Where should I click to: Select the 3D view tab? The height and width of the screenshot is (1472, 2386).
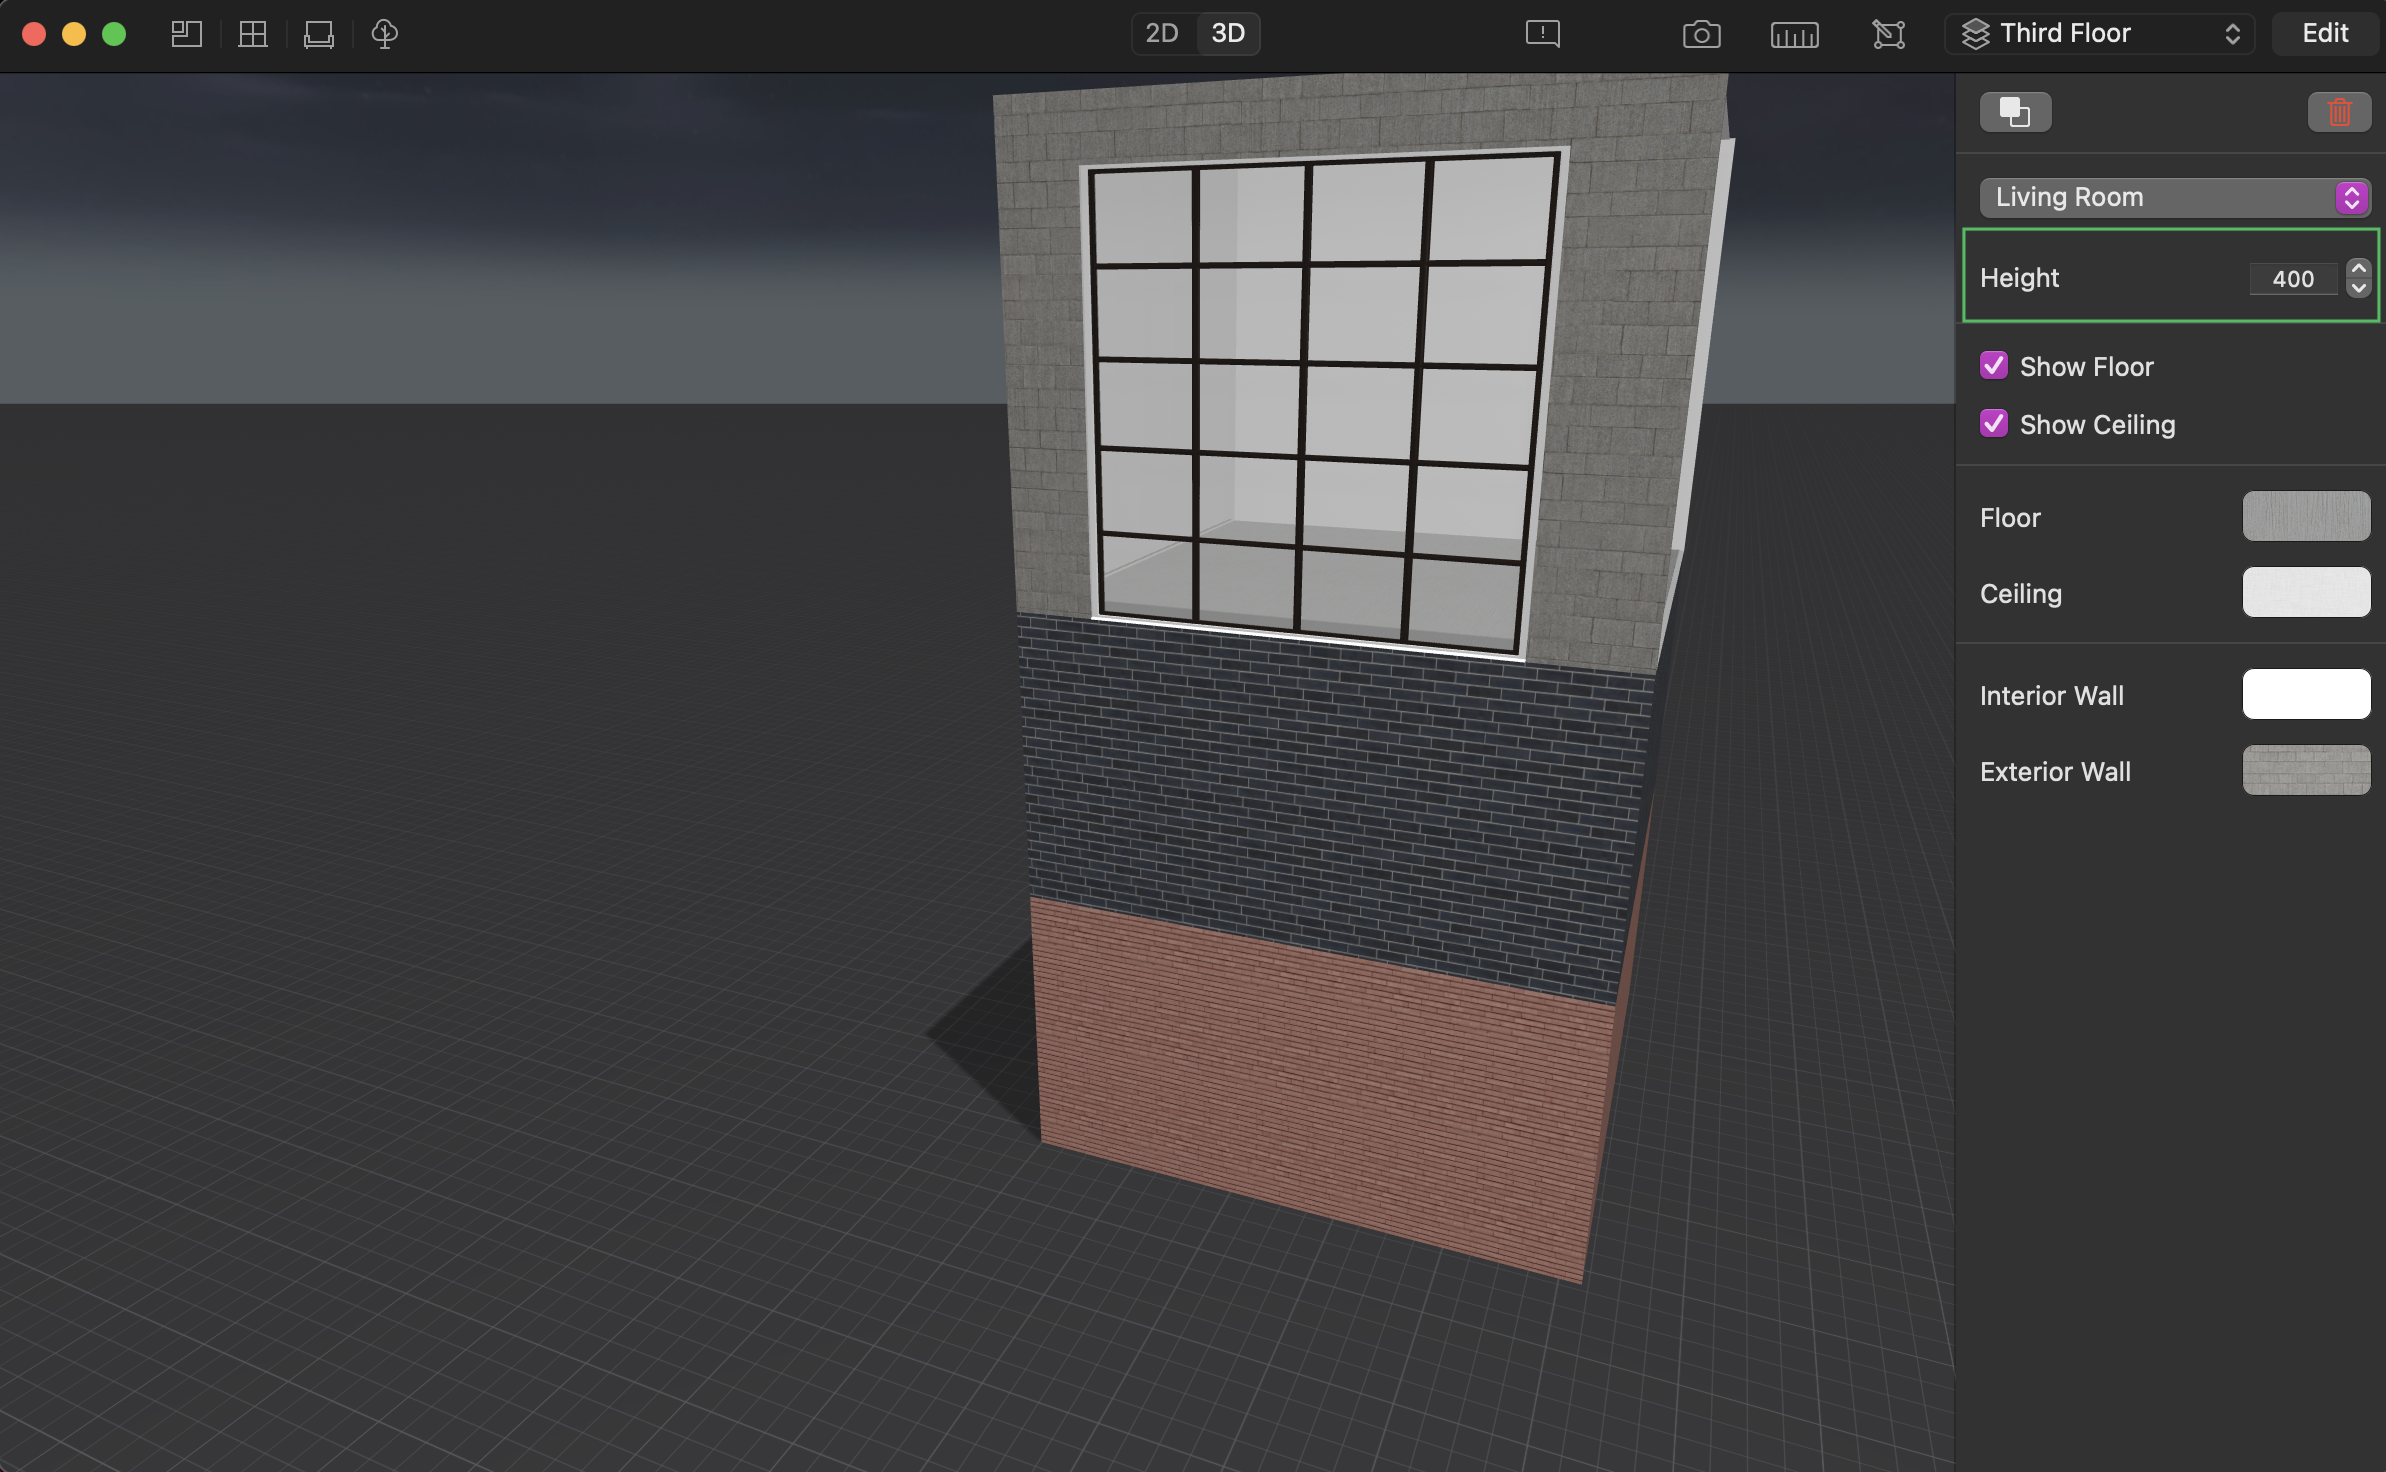click(x=1228, y=34)
